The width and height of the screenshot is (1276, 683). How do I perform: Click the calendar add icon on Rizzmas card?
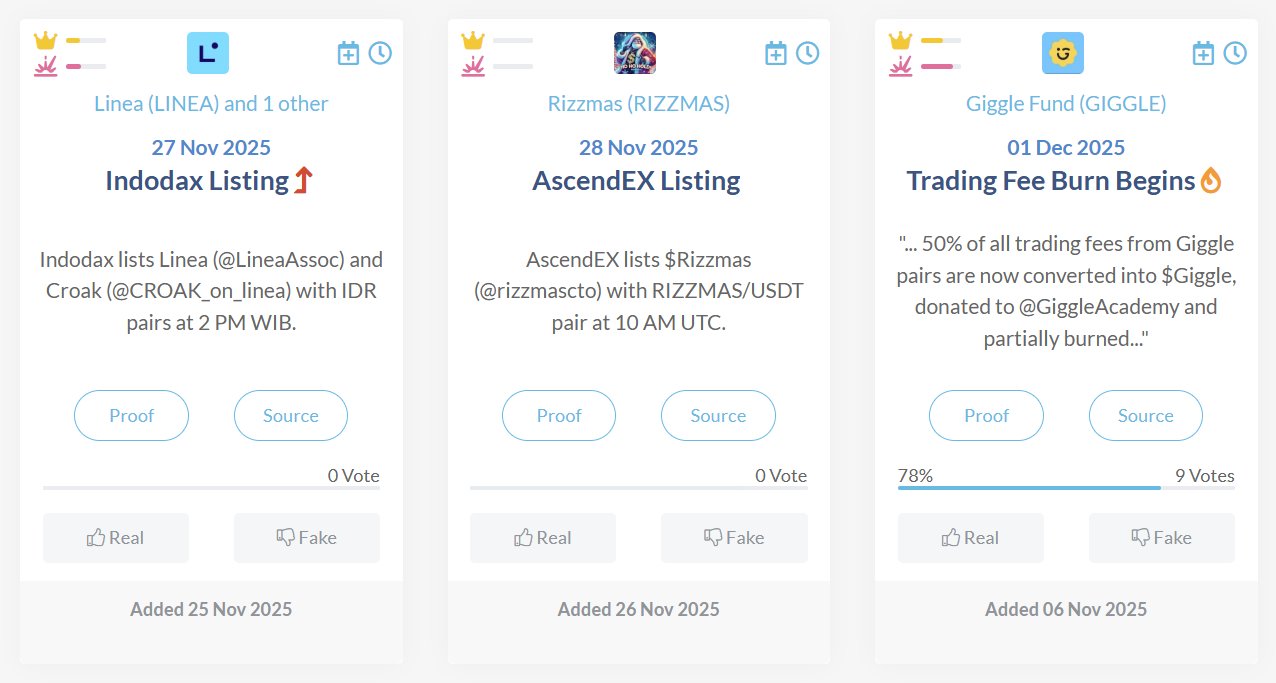pyautogui.click(x=776, y=53)
